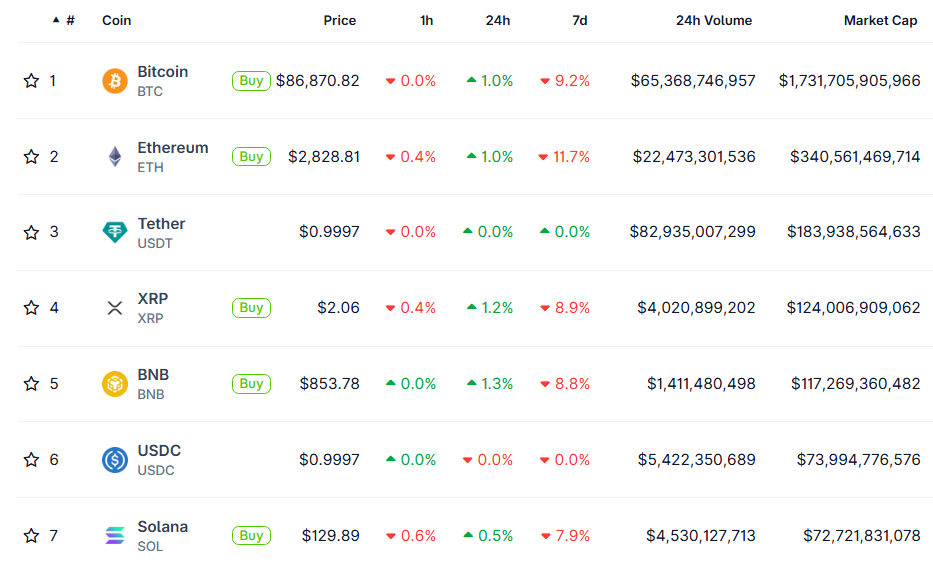The width and height of the screenshot is (933, 563).
Task: Sort by rank using the # header
Action: point(69,20)
